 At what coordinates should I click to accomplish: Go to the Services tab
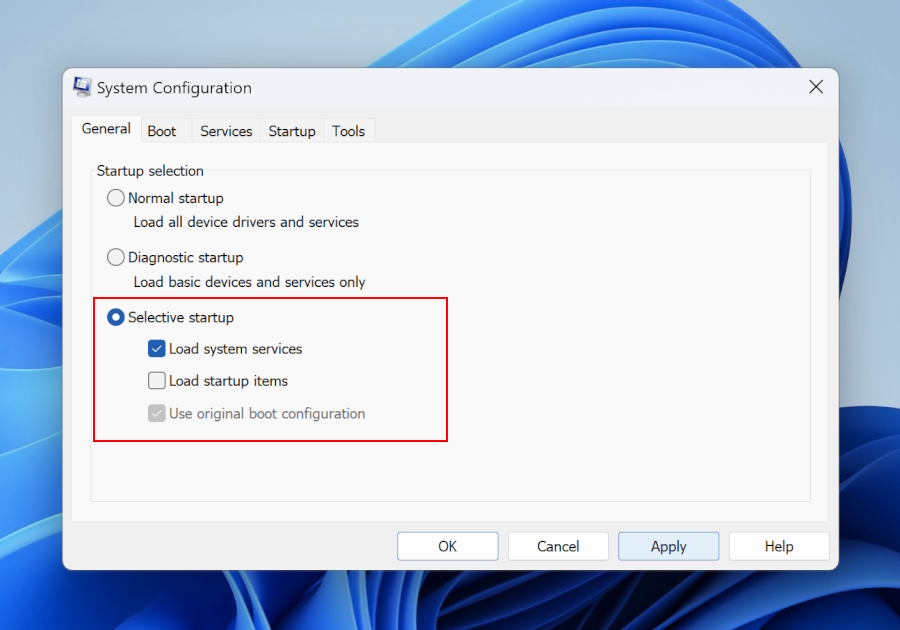[x=226, y=131]
